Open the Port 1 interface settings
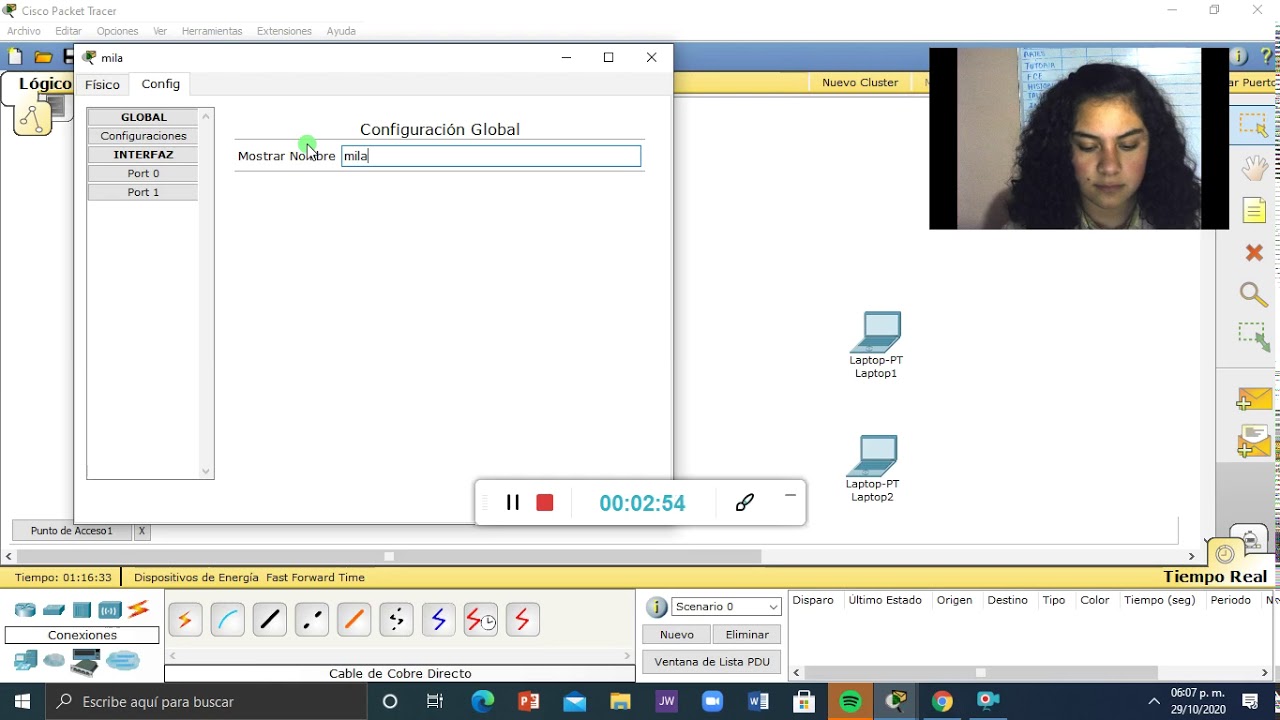 143,192
